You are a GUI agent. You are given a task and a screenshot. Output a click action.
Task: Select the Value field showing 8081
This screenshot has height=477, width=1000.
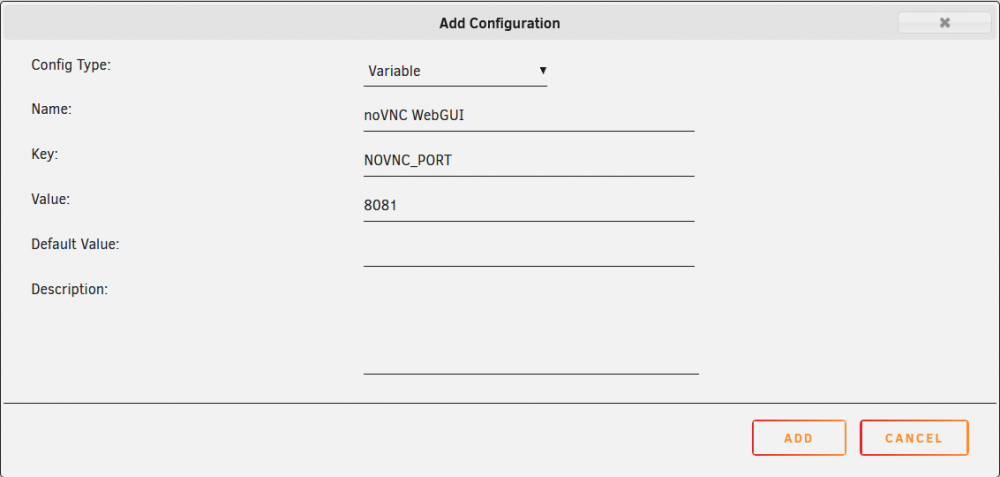(529, 206)
